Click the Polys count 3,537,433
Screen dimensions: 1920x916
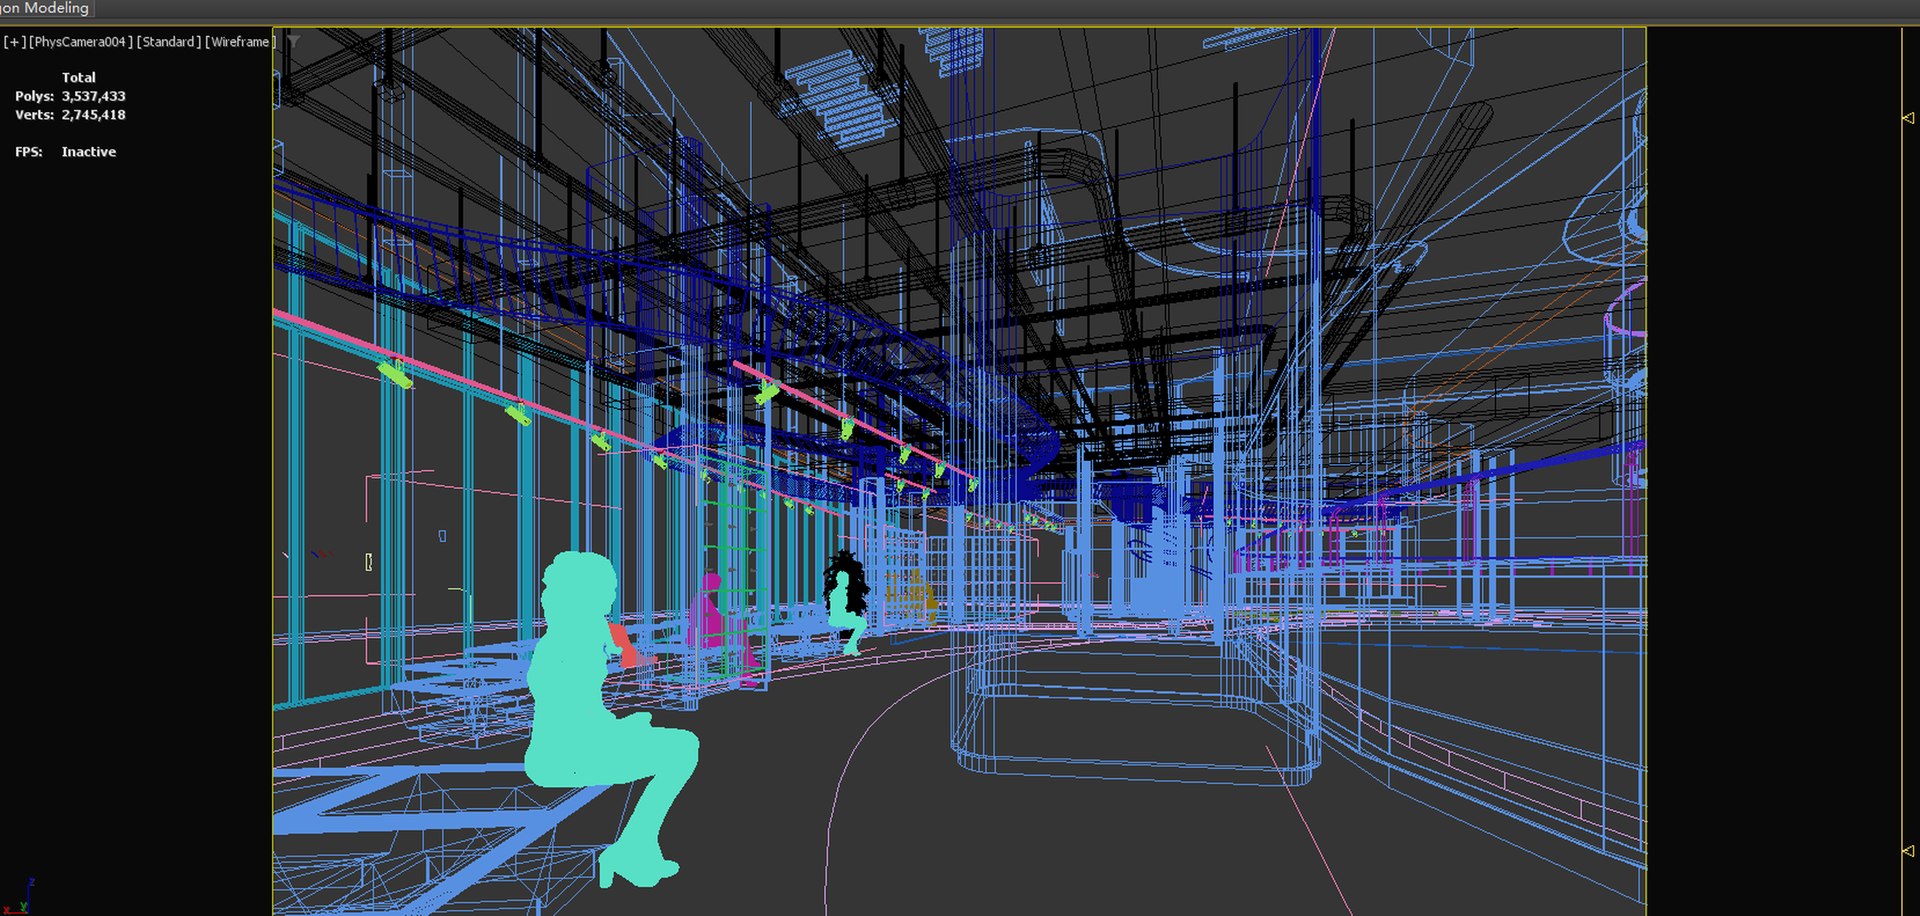click(93, 96)
